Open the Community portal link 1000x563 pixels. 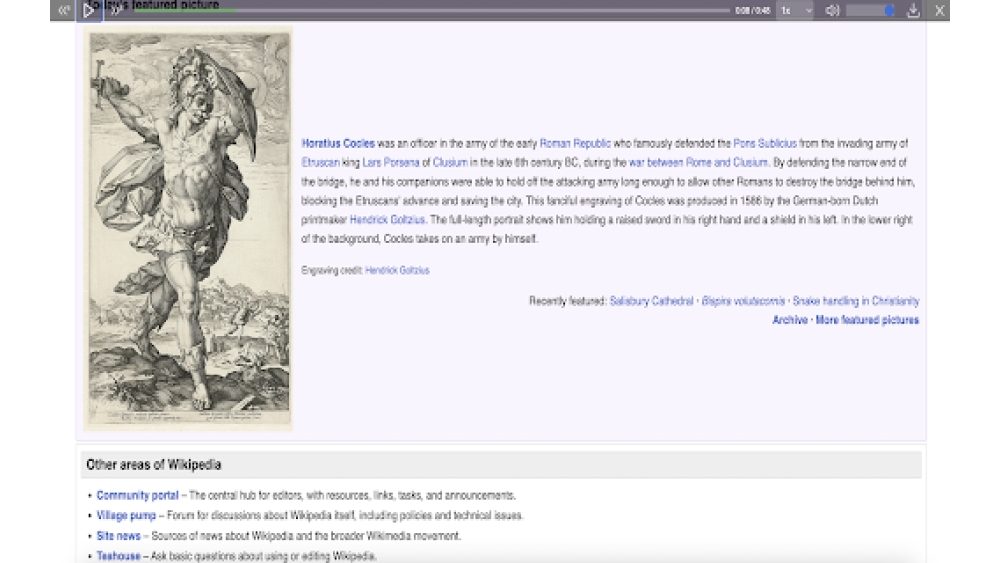(137, 495)
